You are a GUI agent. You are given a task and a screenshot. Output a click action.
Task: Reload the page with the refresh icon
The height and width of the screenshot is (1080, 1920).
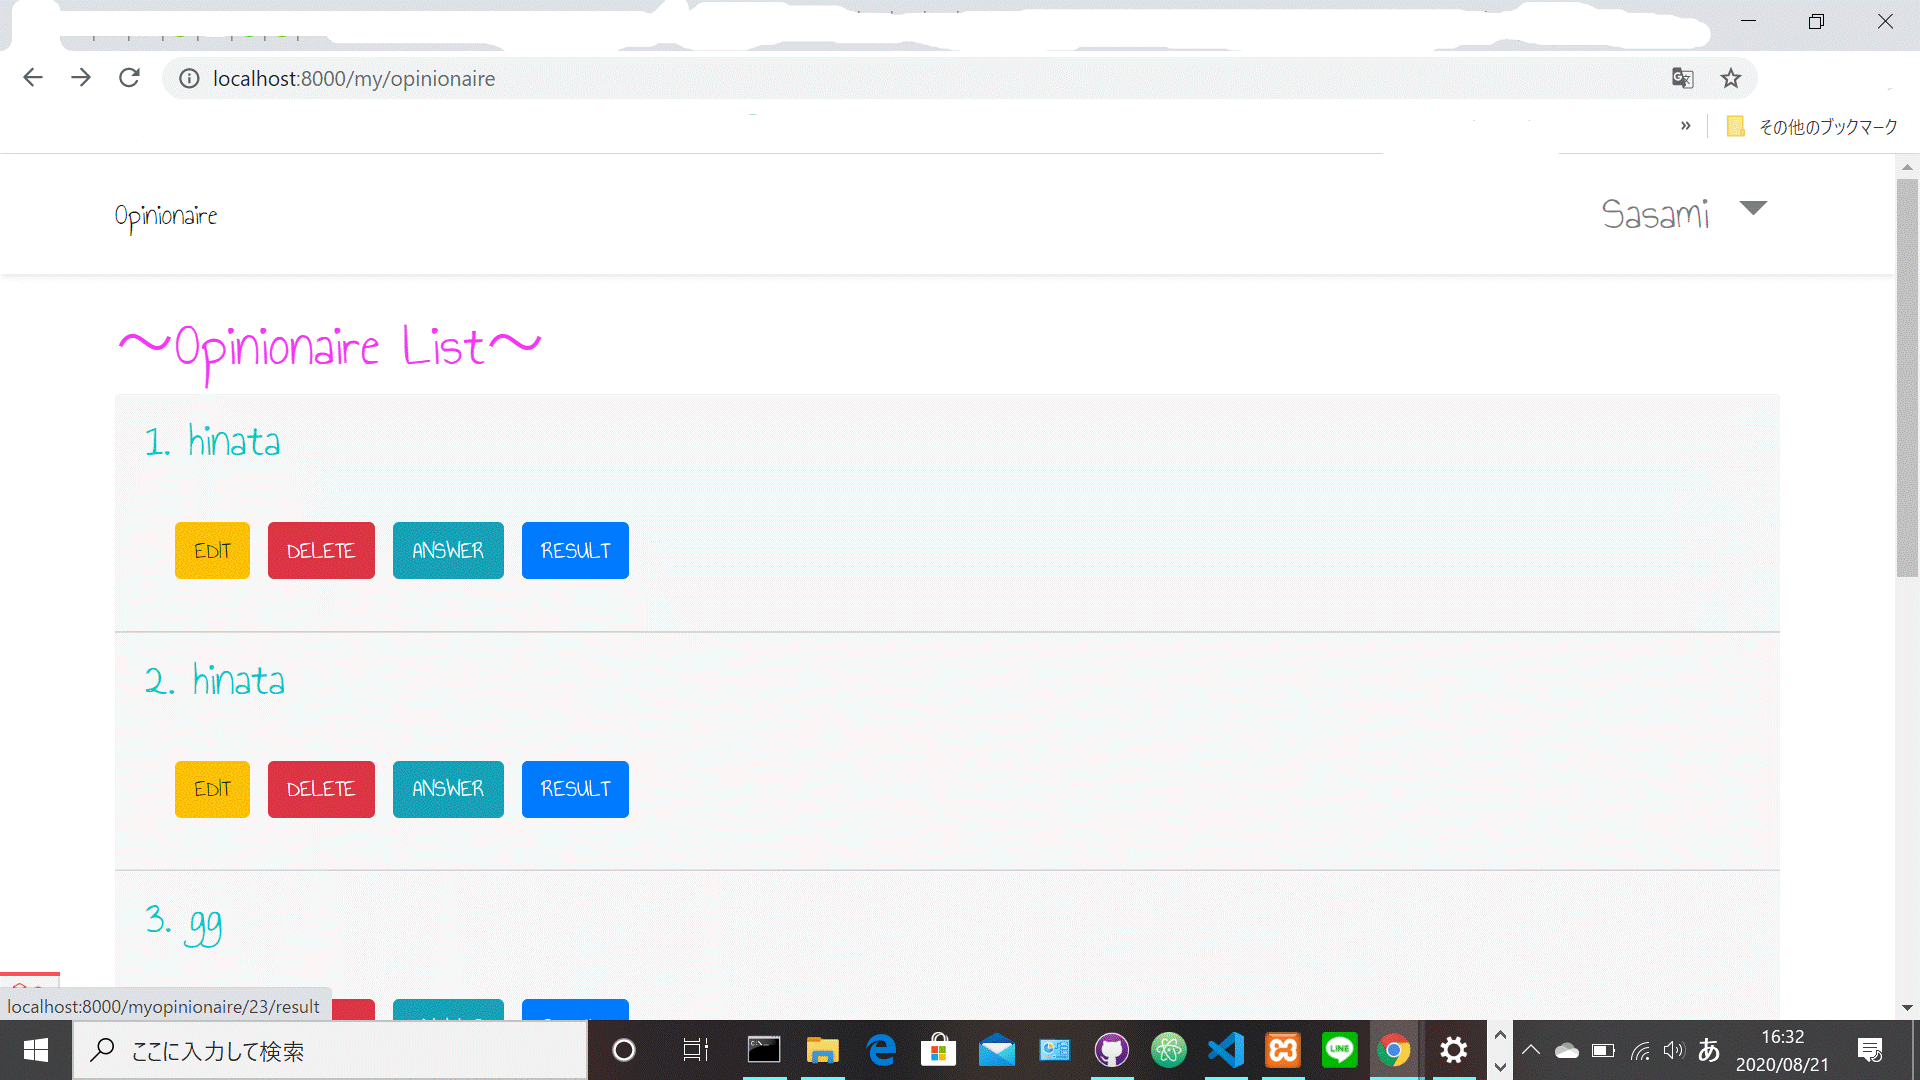(x=129, y=78)
